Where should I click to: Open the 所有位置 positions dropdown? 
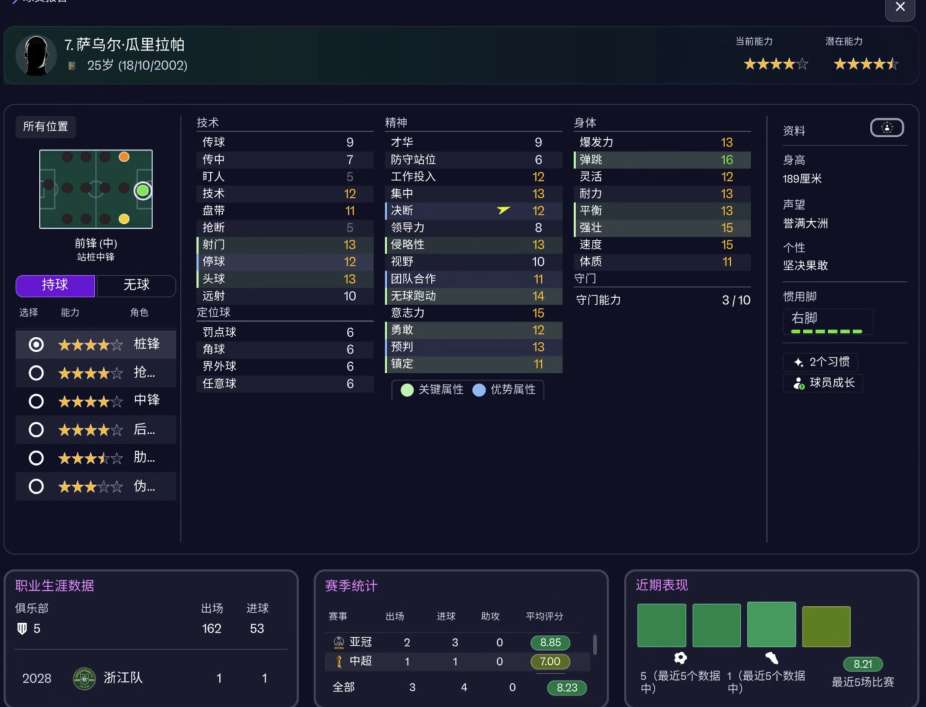tap(46, 127)
